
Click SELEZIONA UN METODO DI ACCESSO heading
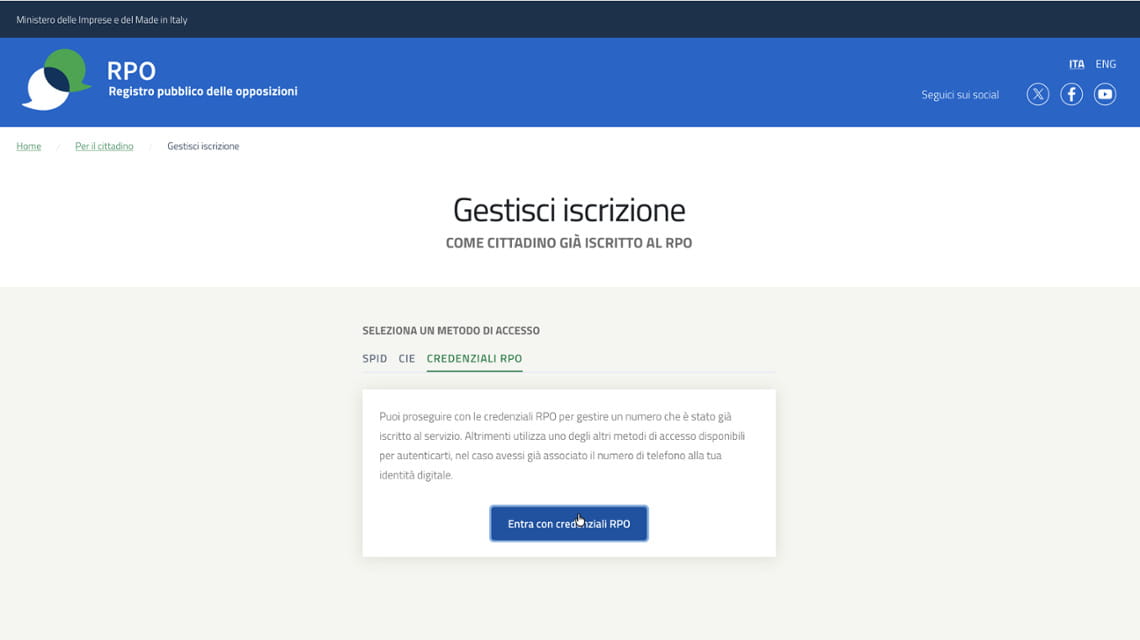pos(451,330)
